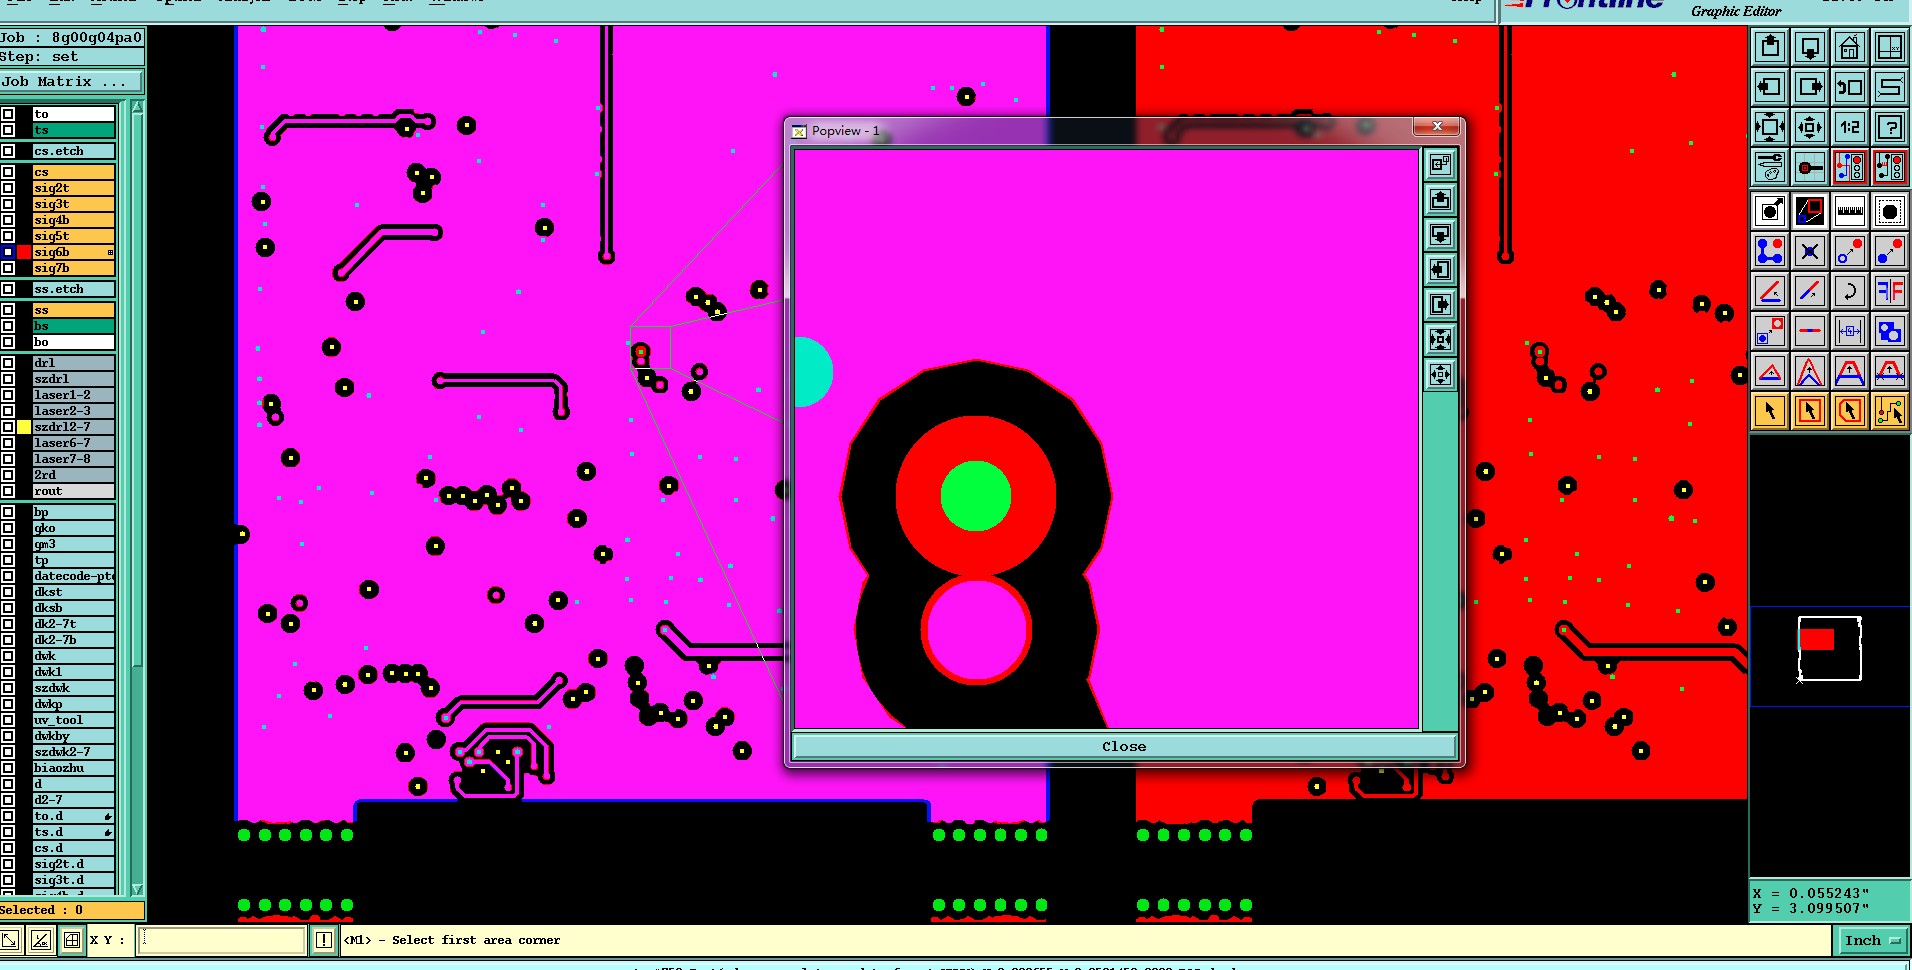The height and width of the screenshot is (970, 1912).
Task: Toggle the checkbox for layer cs.etch
Action: click(x=8, y=151)
